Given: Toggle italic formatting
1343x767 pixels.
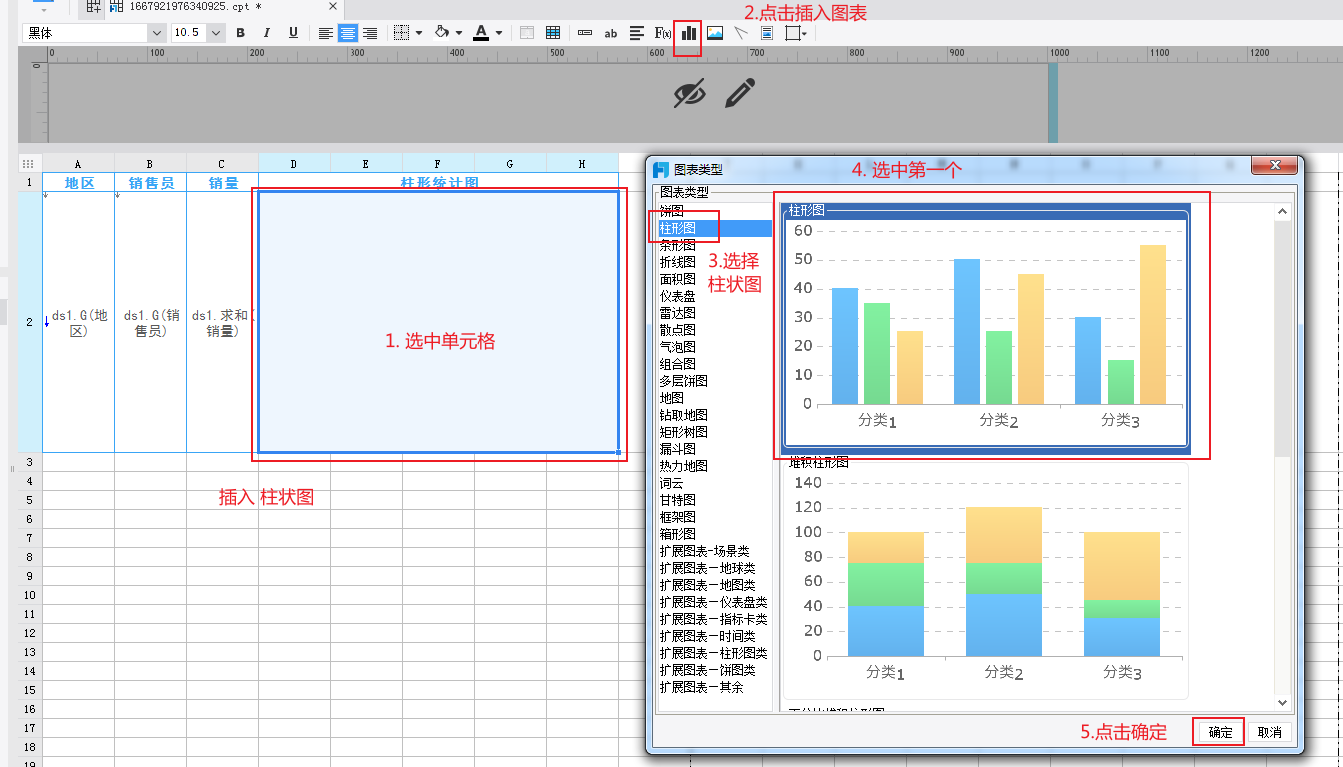Looking at the screenshot, I should coord(267,33).
